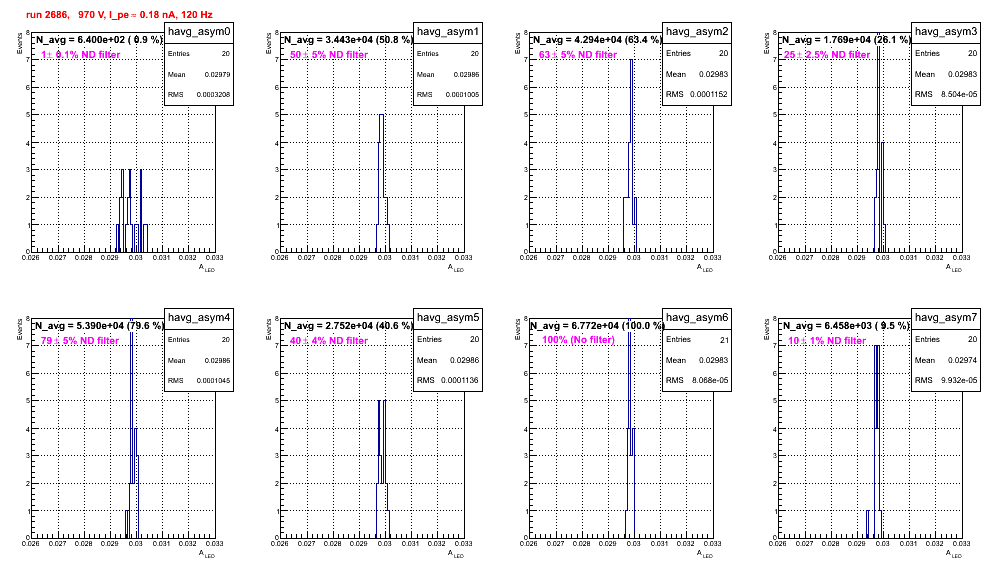The image size is (996, 572).
Task: Pick the magenta 10± 1% ND filter label
Action: coord(827,341)
